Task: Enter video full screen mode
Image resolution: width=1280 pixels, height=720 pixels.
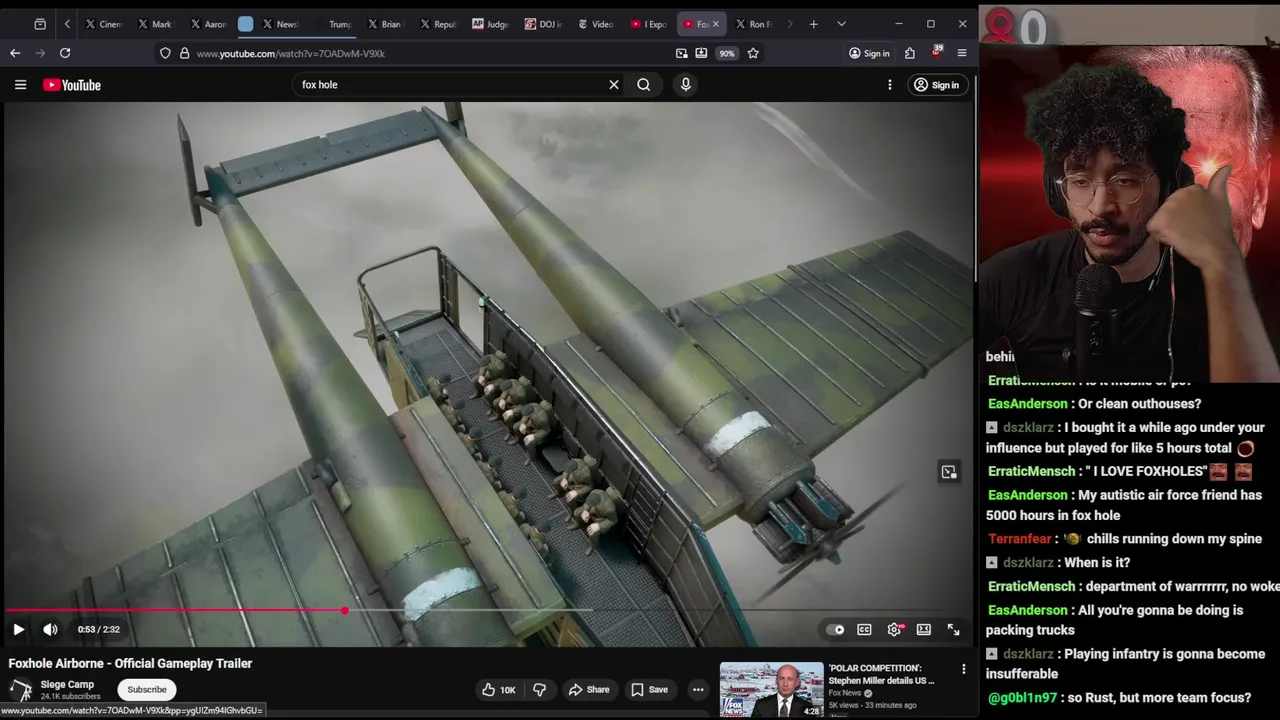Action: click(954, 629)
